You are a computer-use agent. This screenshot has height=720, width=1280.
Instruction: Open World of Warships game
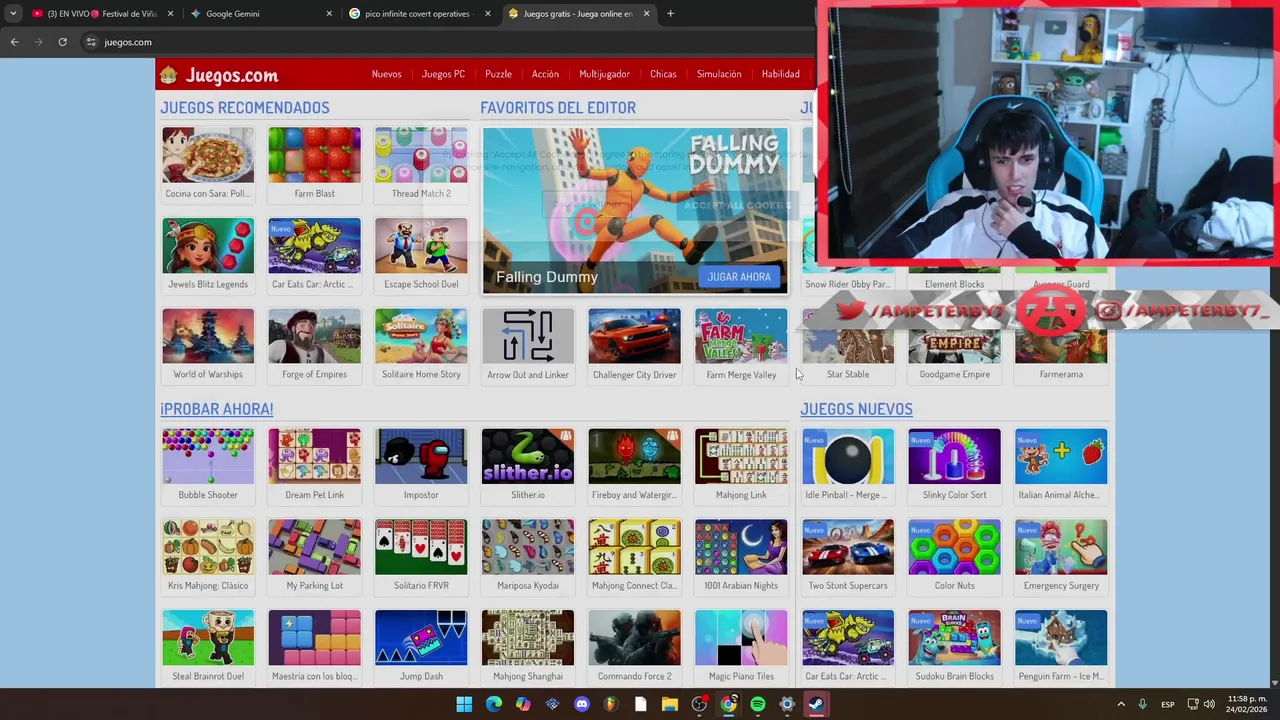(208, 345)
